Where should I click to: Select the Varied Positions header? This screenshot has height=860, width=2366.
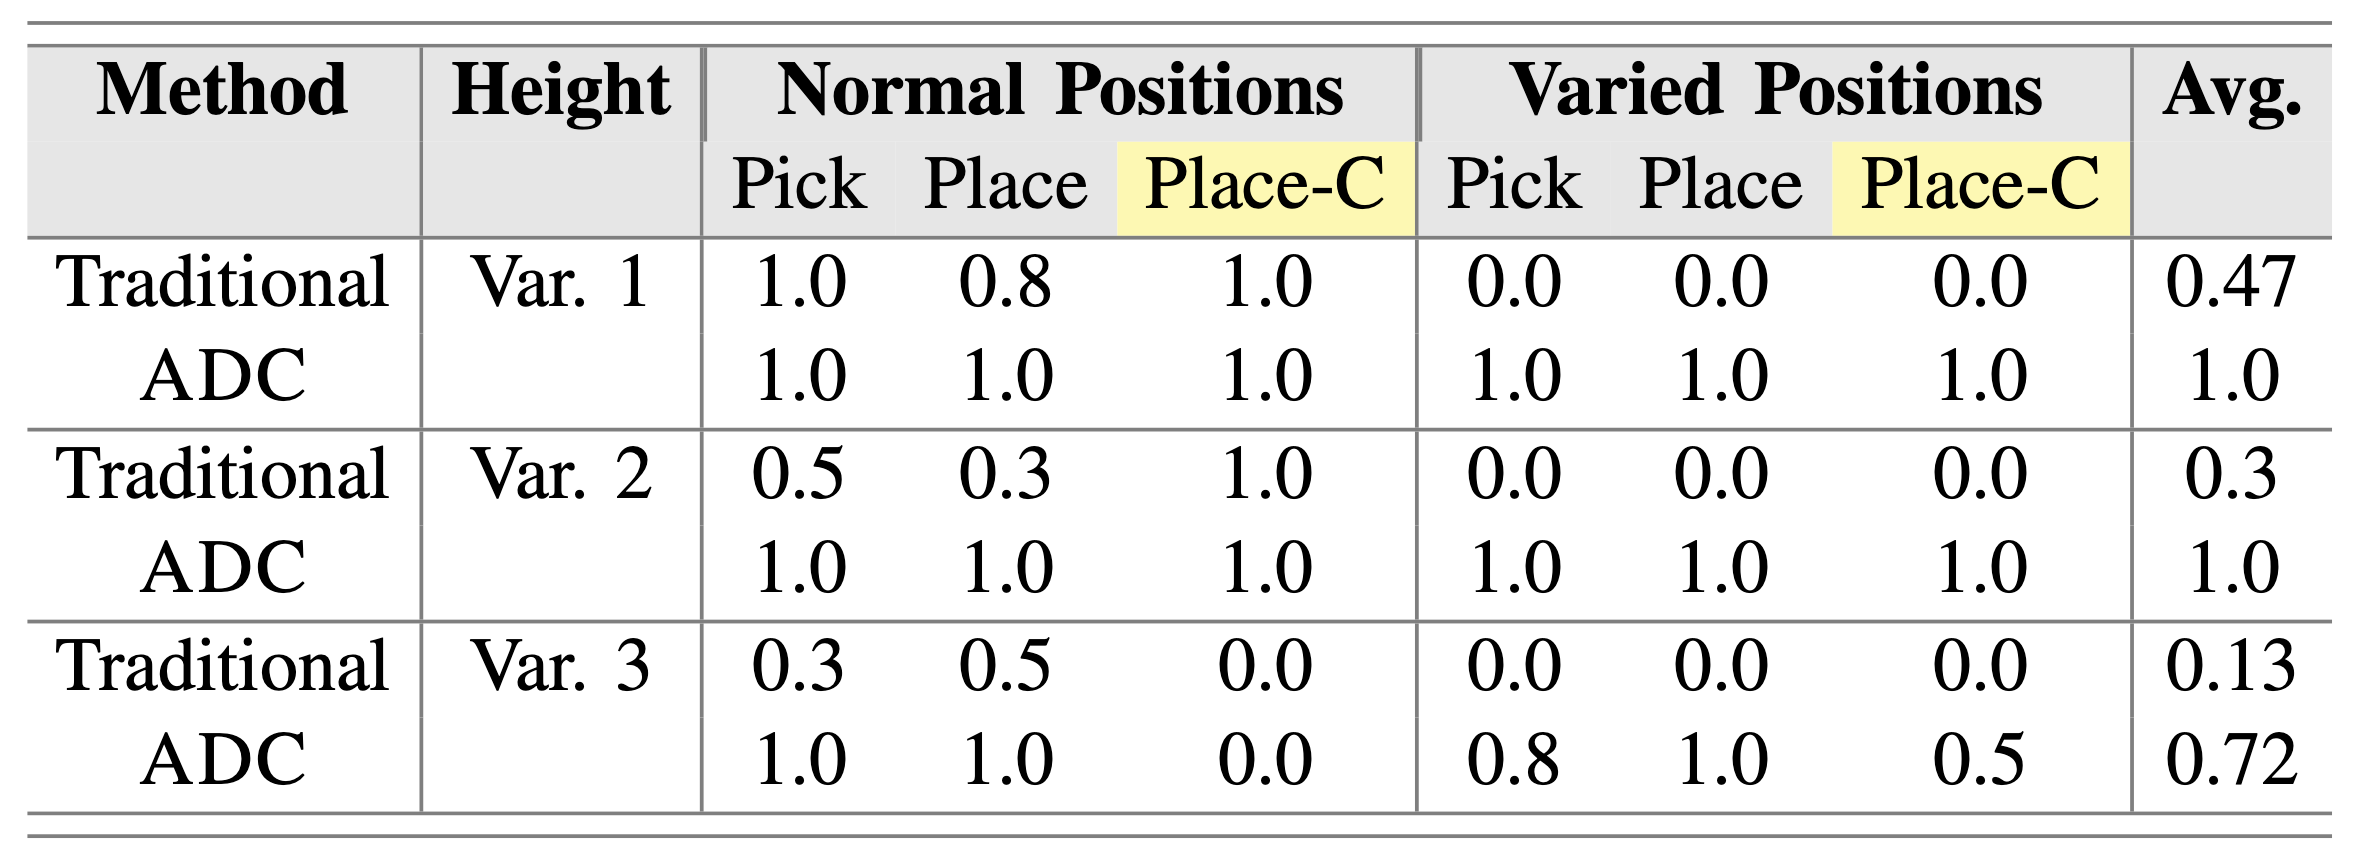[1776, 91]
